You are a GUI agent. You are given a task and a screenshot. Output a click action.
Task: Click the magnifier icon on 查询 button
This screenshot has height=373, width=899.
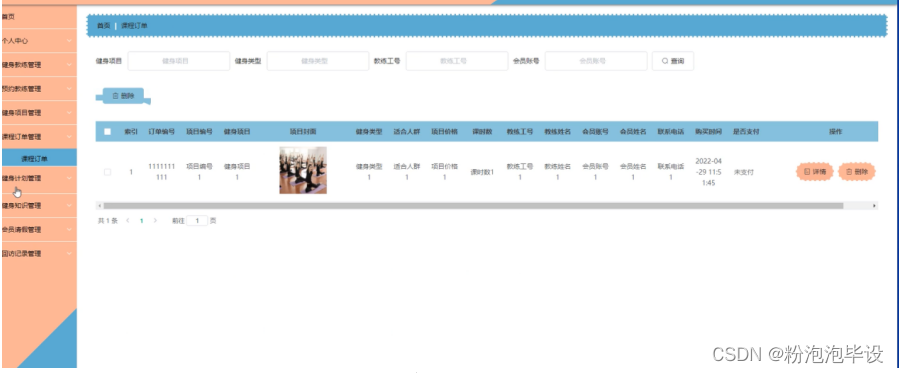665,61
